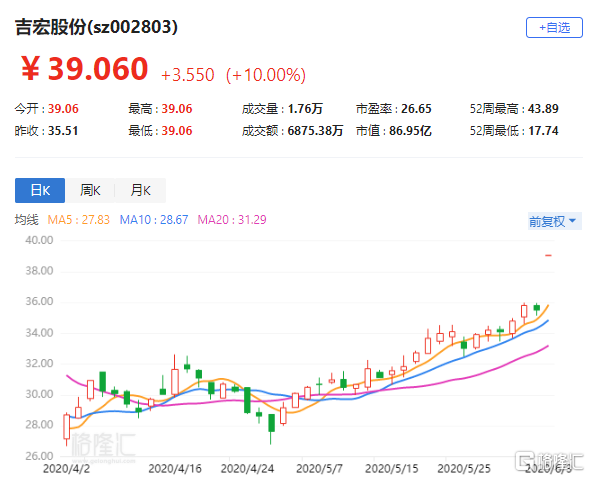The height and width of the screenshot is (478, 590).
Task: Open the 前复权 adjustment dropdown
Action: 554,221
